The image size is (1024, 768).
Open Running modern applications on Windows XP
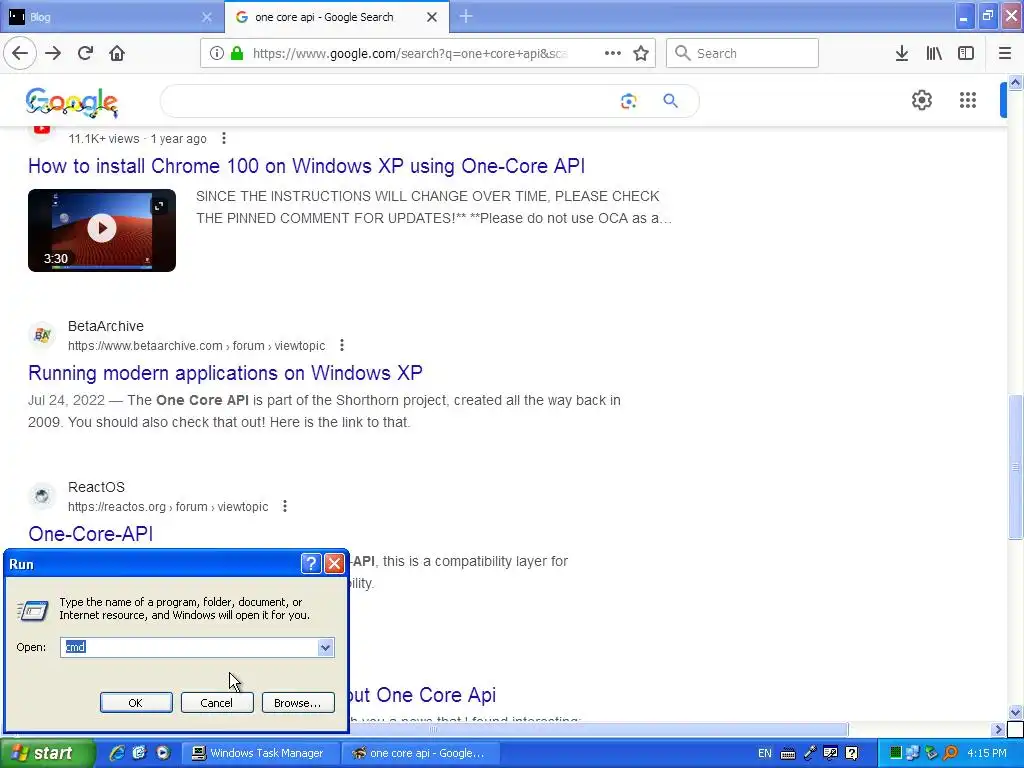pyautogui.click(x=225, y=373)
